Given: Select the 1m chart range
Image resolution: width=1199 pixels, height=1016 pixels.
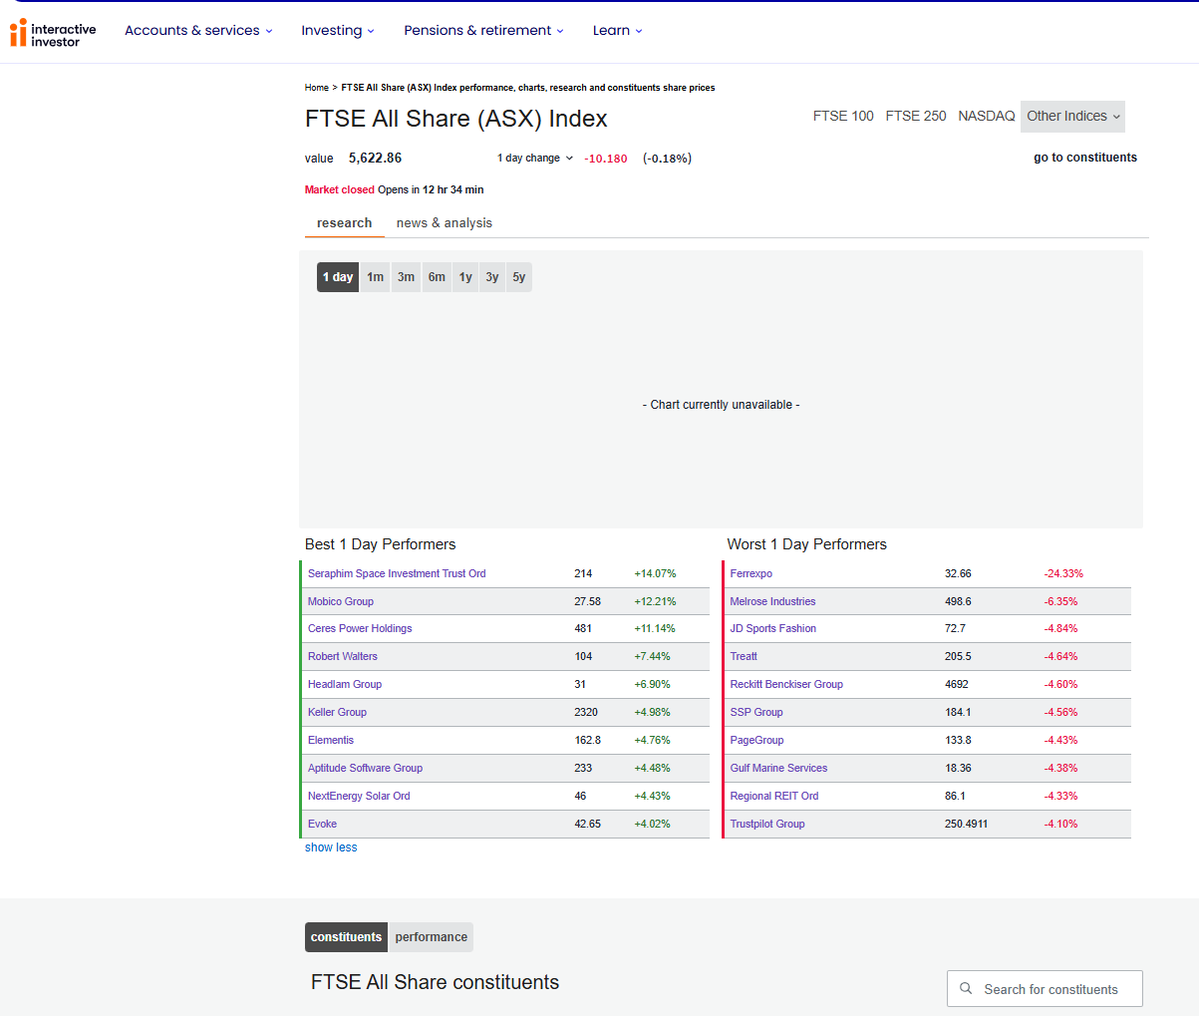Looking at the screenshot, I should (375, 278).
